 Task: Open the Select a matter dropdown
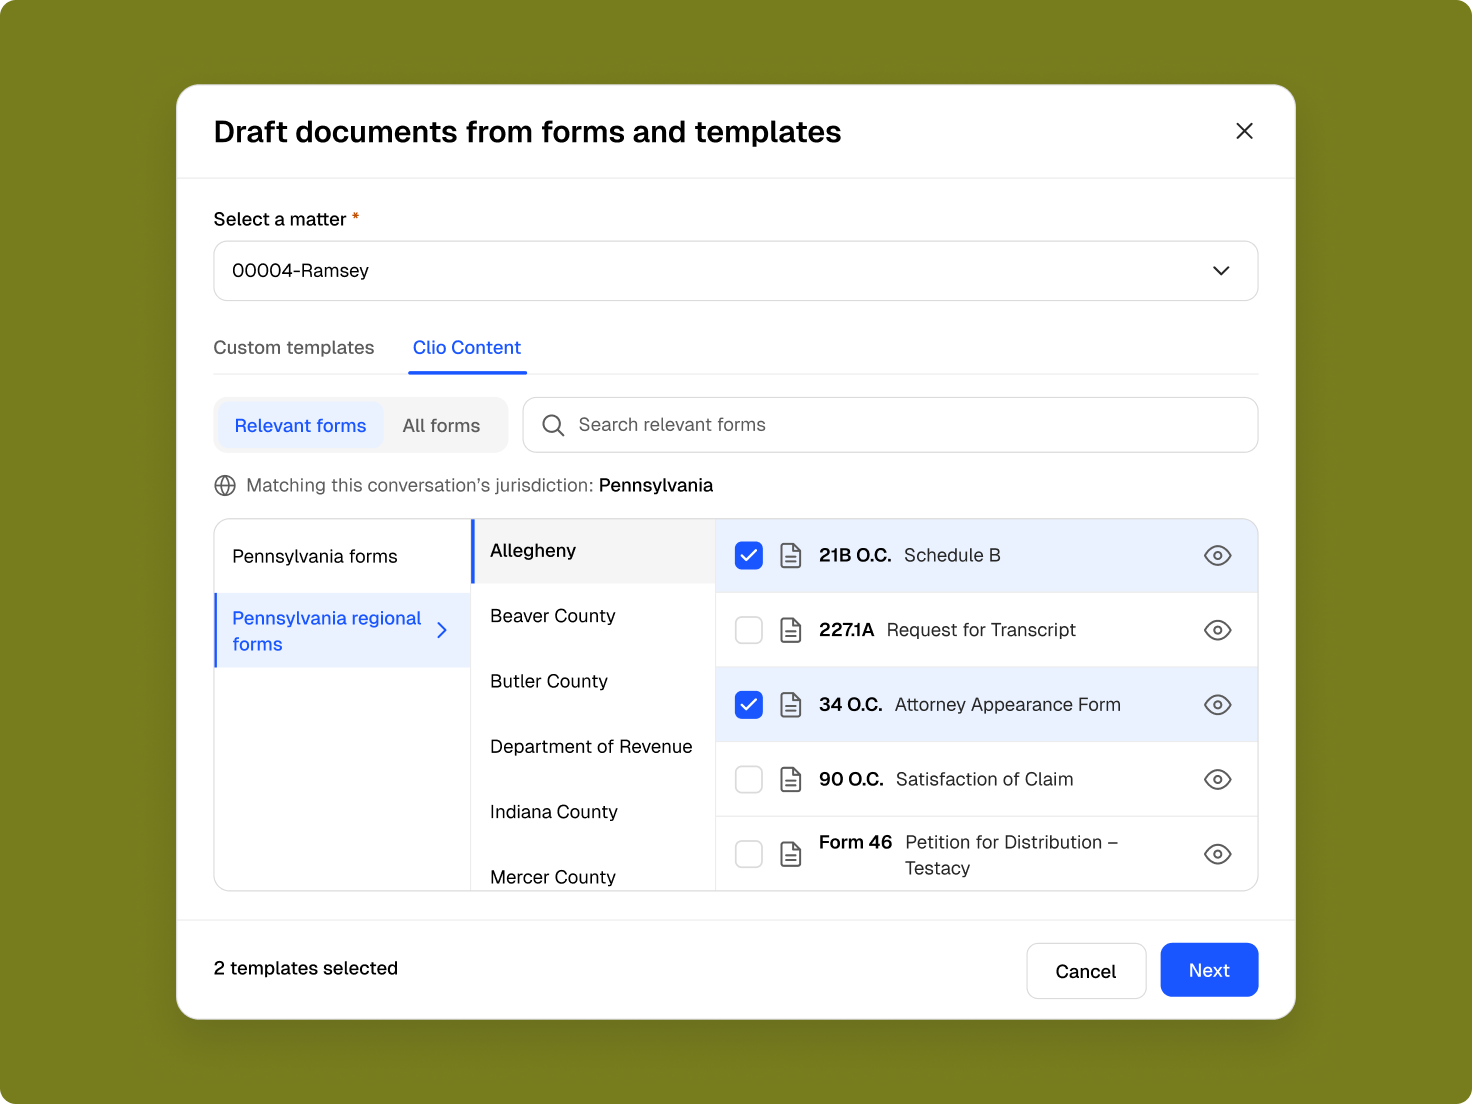736,271
